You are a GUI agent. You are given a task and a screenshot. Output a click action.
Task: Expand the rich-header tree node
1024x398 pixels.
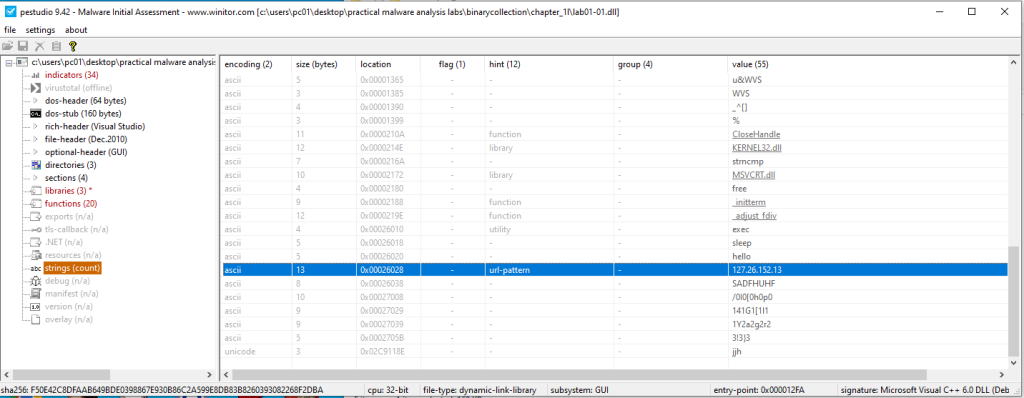35,126
